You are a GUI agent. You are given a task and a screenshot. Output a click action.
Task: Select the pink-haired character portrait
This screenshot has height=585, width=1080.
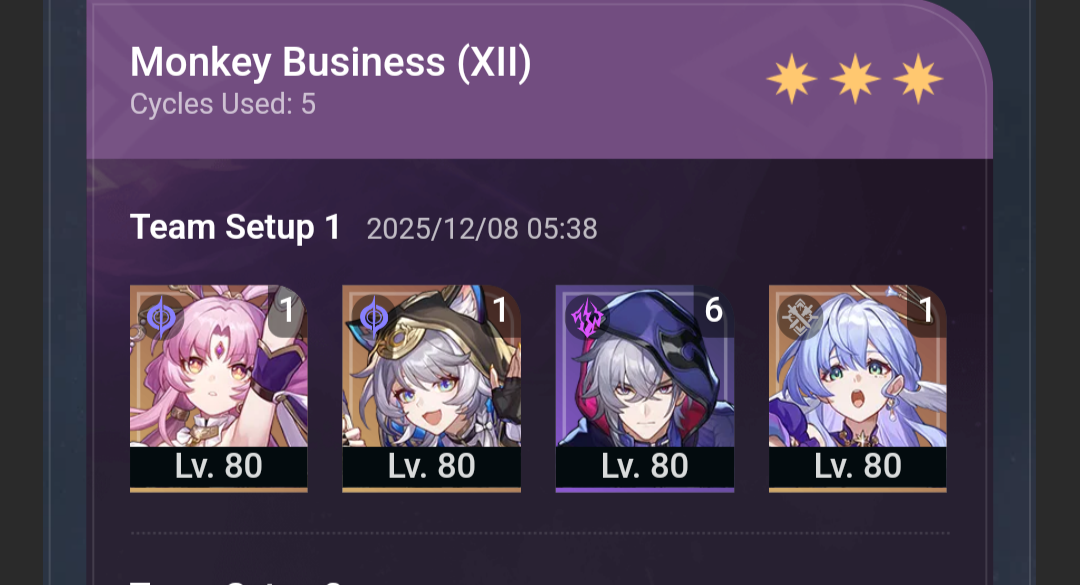(x=218, y=388)
